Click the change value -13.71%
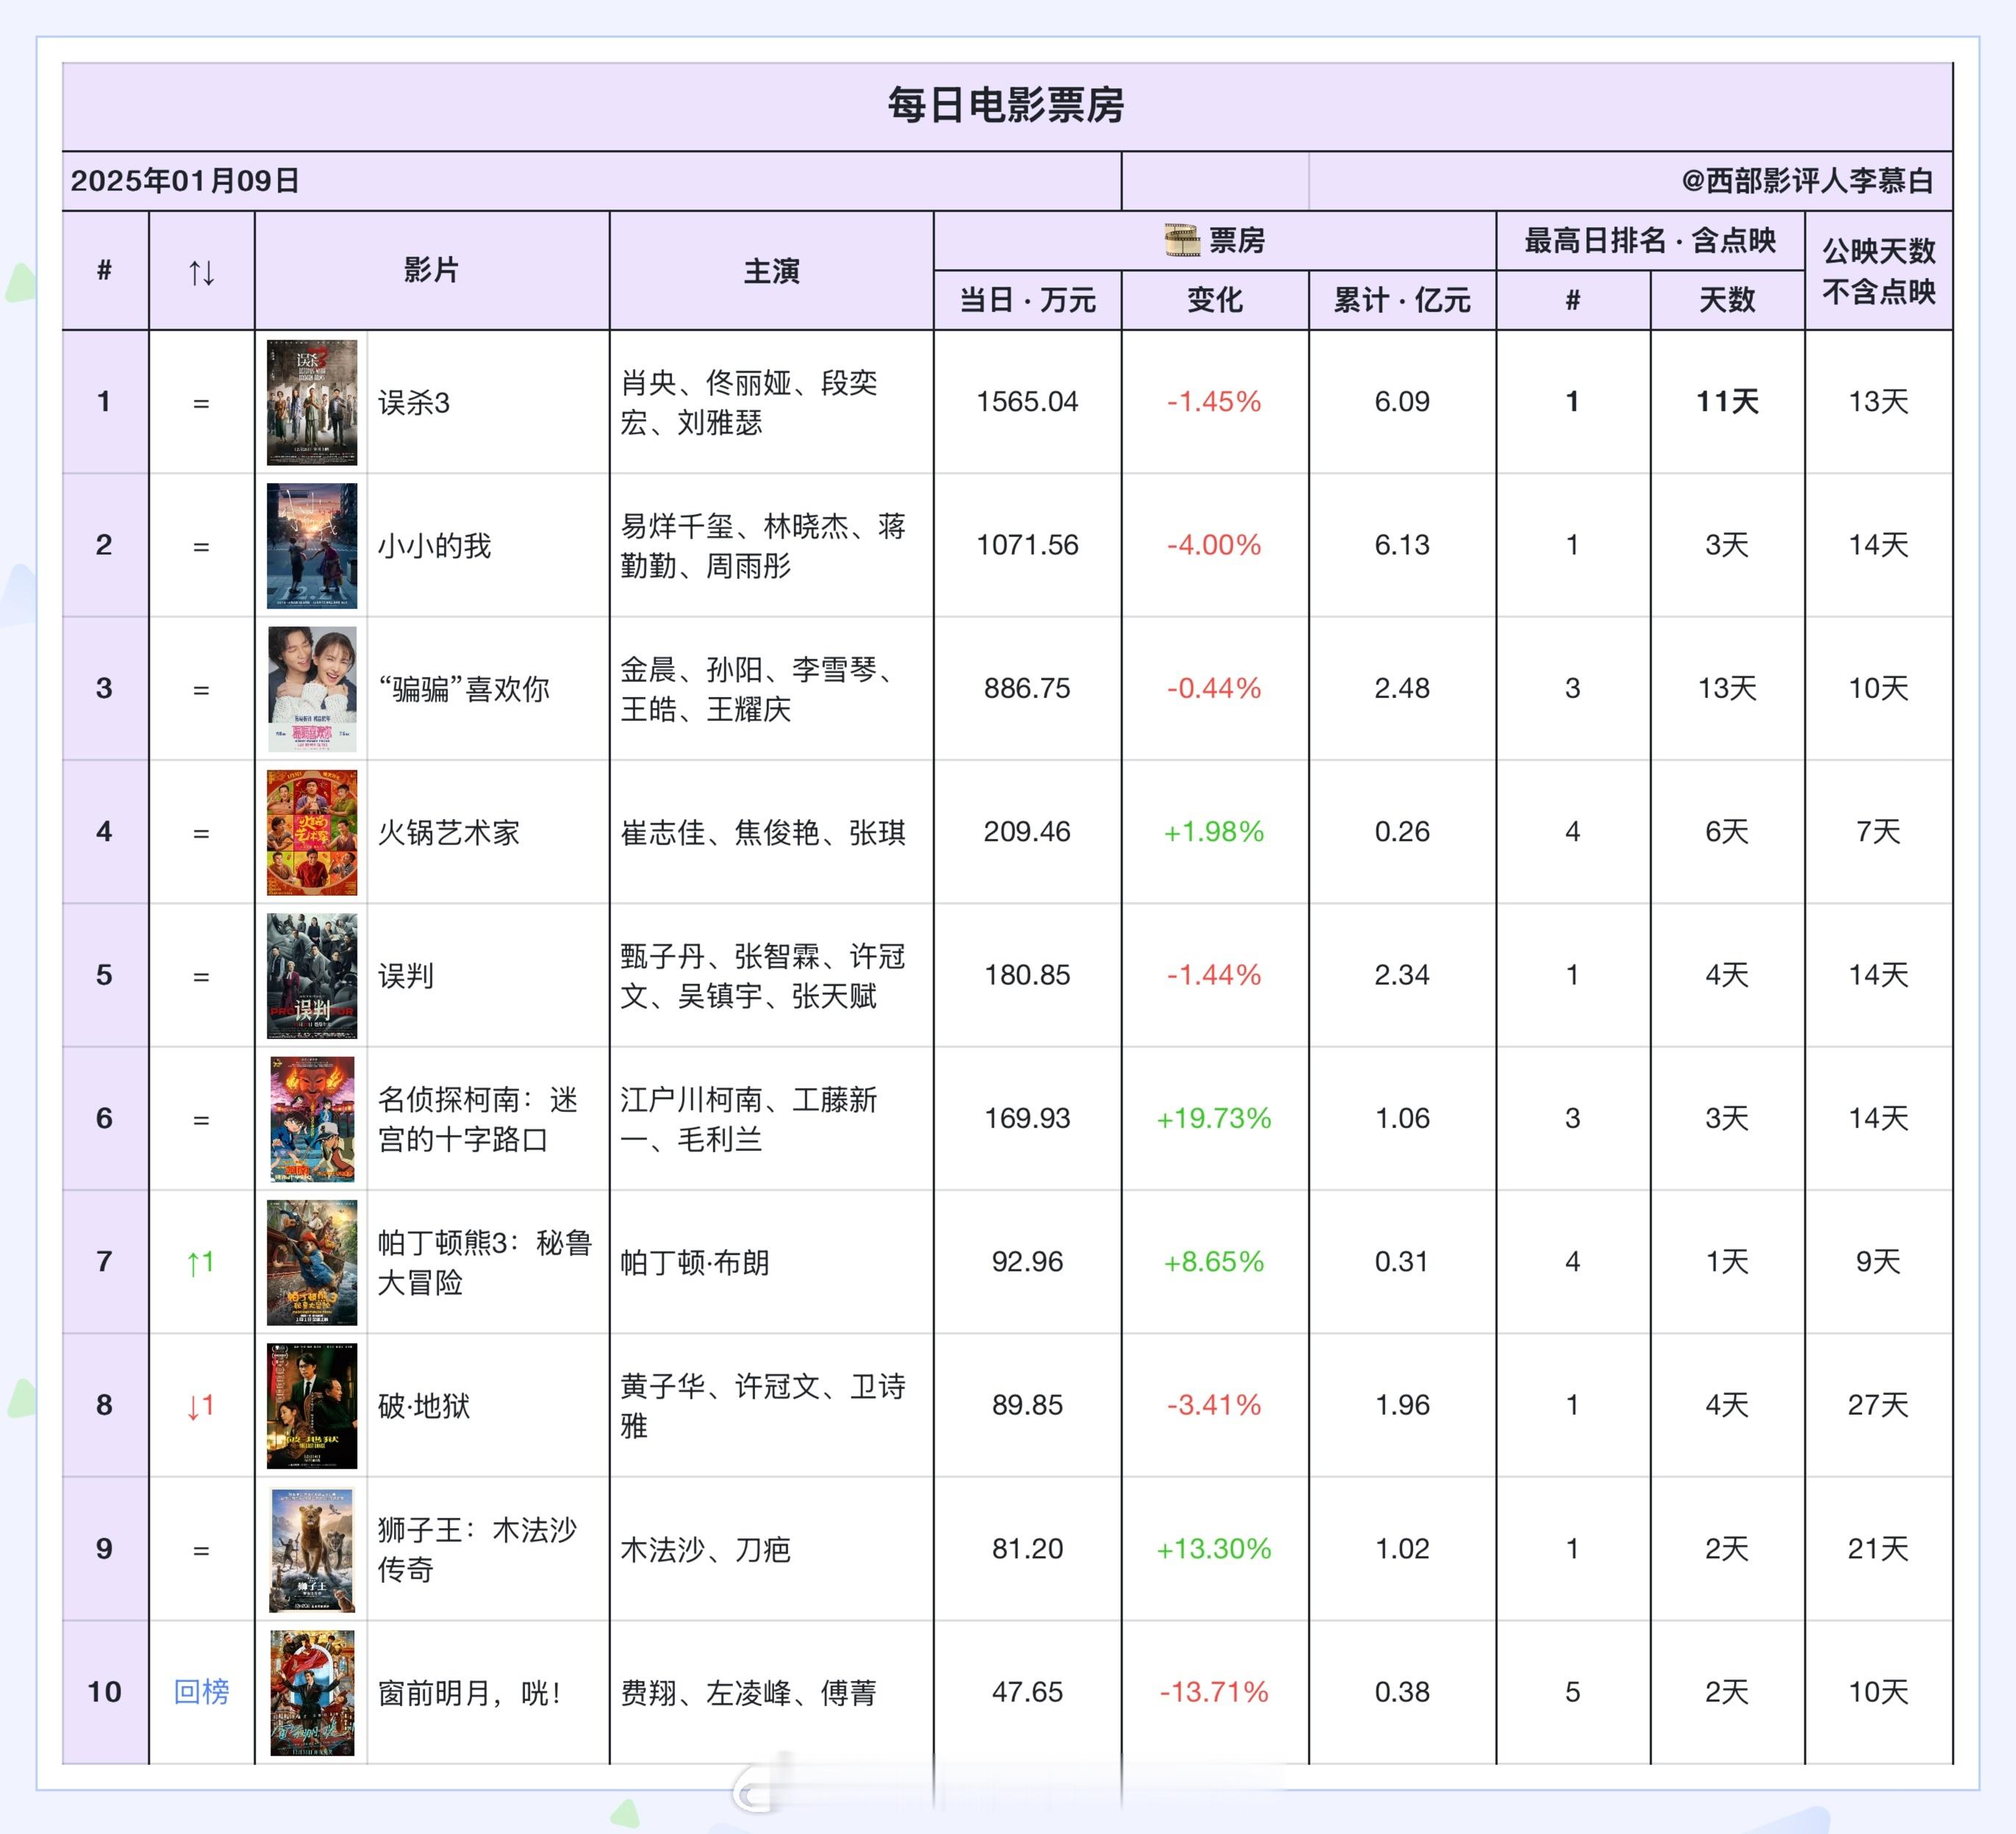 1214,1692
